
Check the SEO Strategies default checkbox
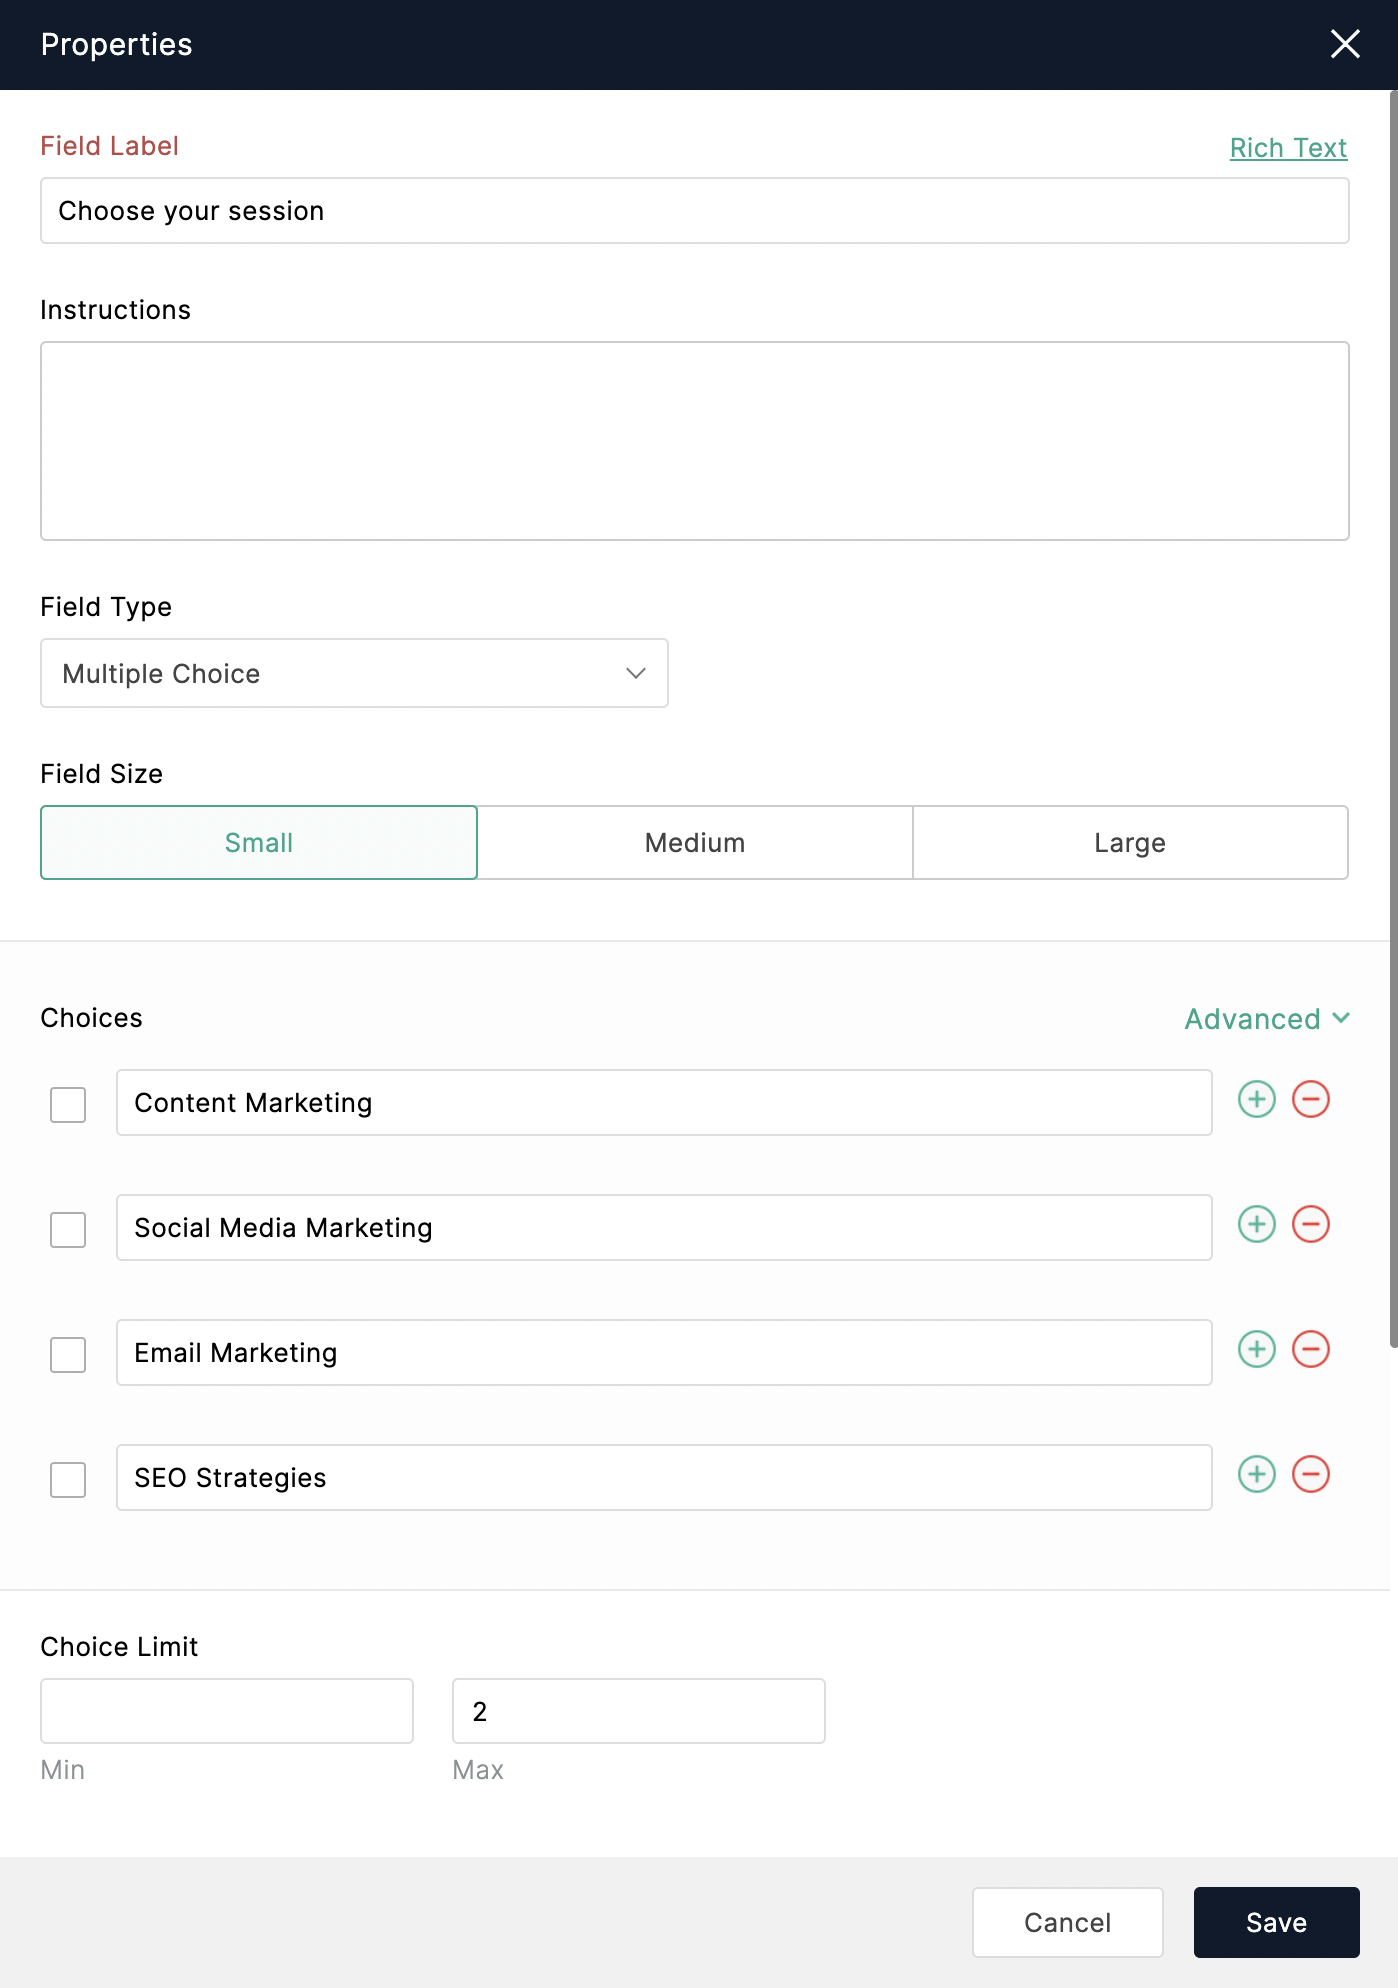click(x=68, y=1480)
